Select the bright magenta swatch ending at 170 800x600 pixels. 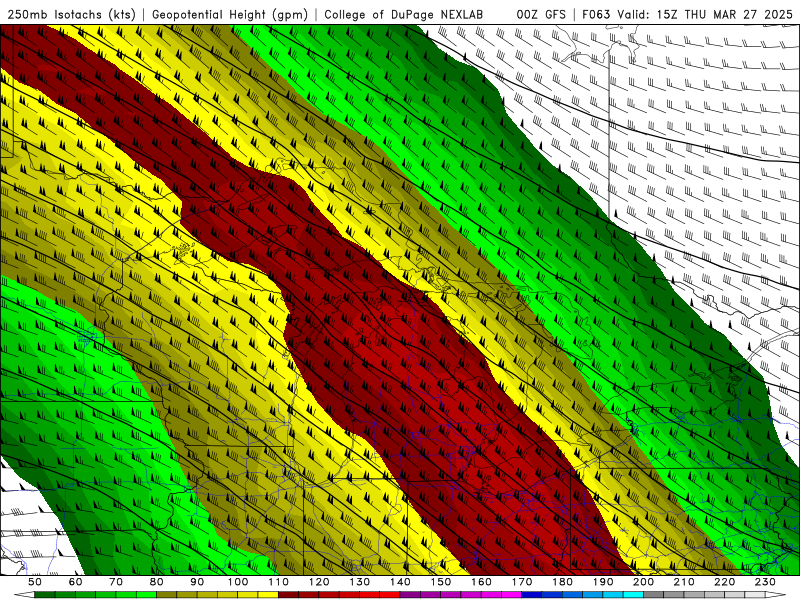[511, 594]
